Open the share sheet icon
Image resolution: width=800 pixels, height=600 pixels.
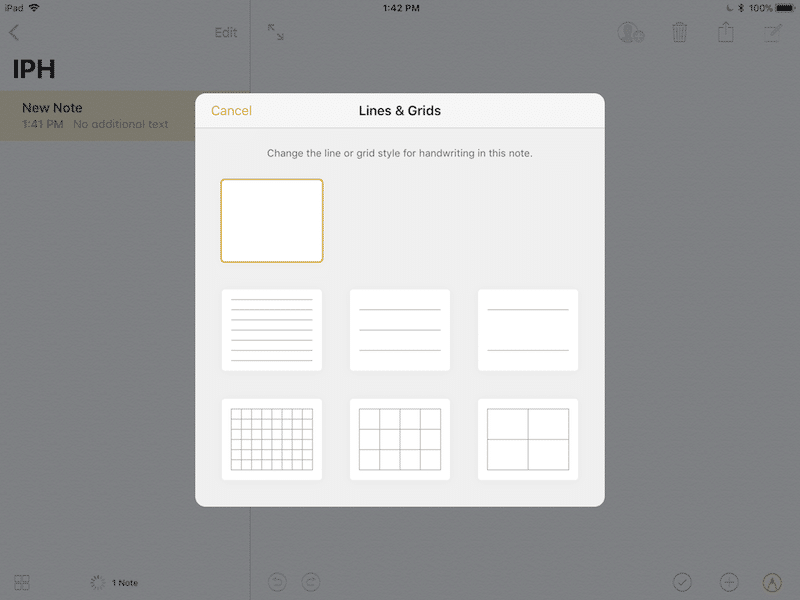(x=726, y=32)
